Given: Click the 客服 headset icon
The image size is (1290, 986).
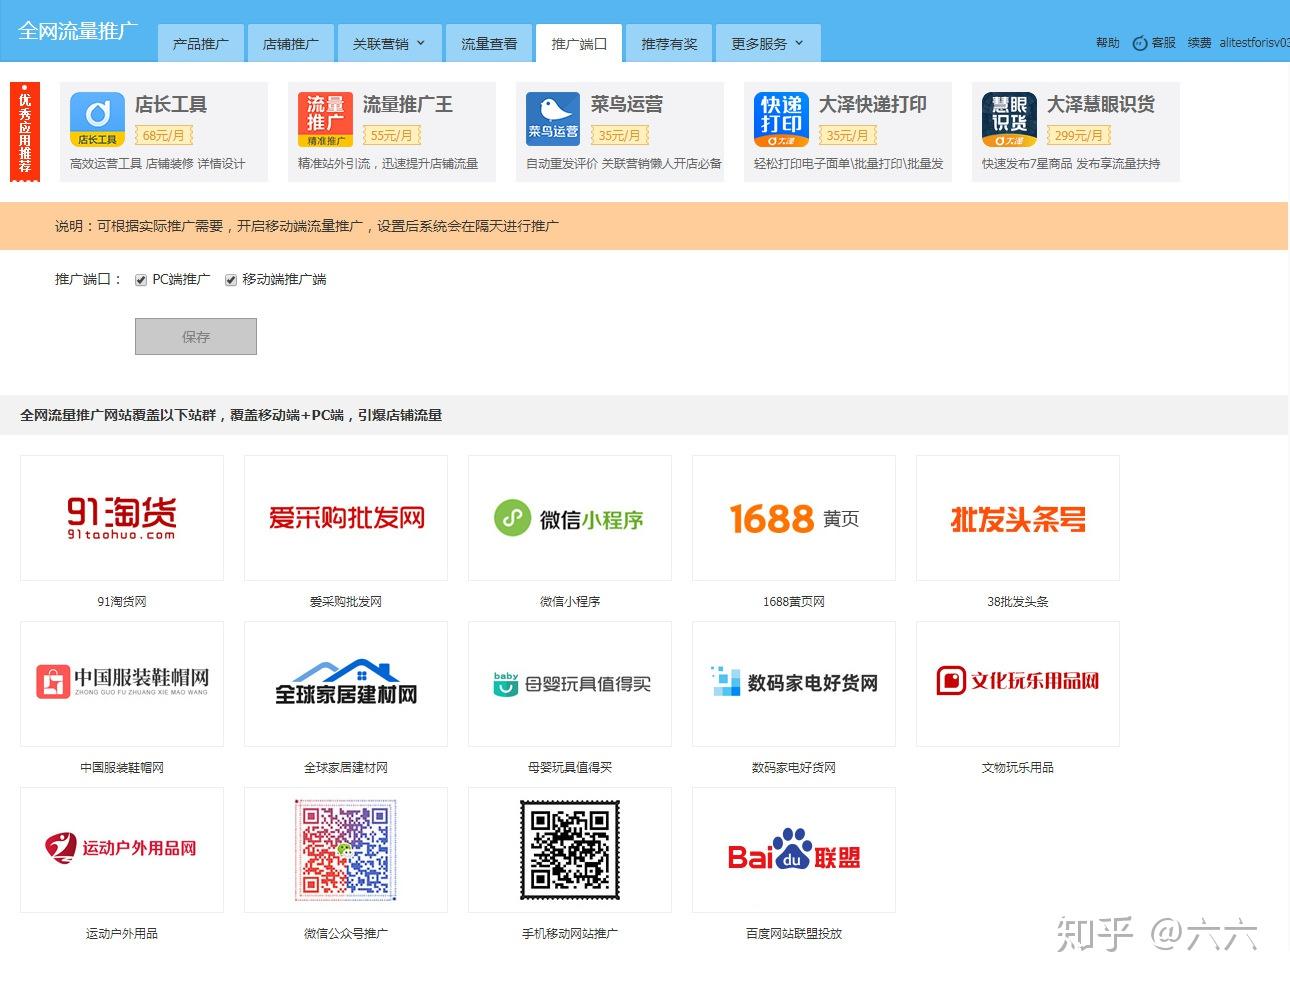Looking at the screenshot, I should [x=1139, y=43].
